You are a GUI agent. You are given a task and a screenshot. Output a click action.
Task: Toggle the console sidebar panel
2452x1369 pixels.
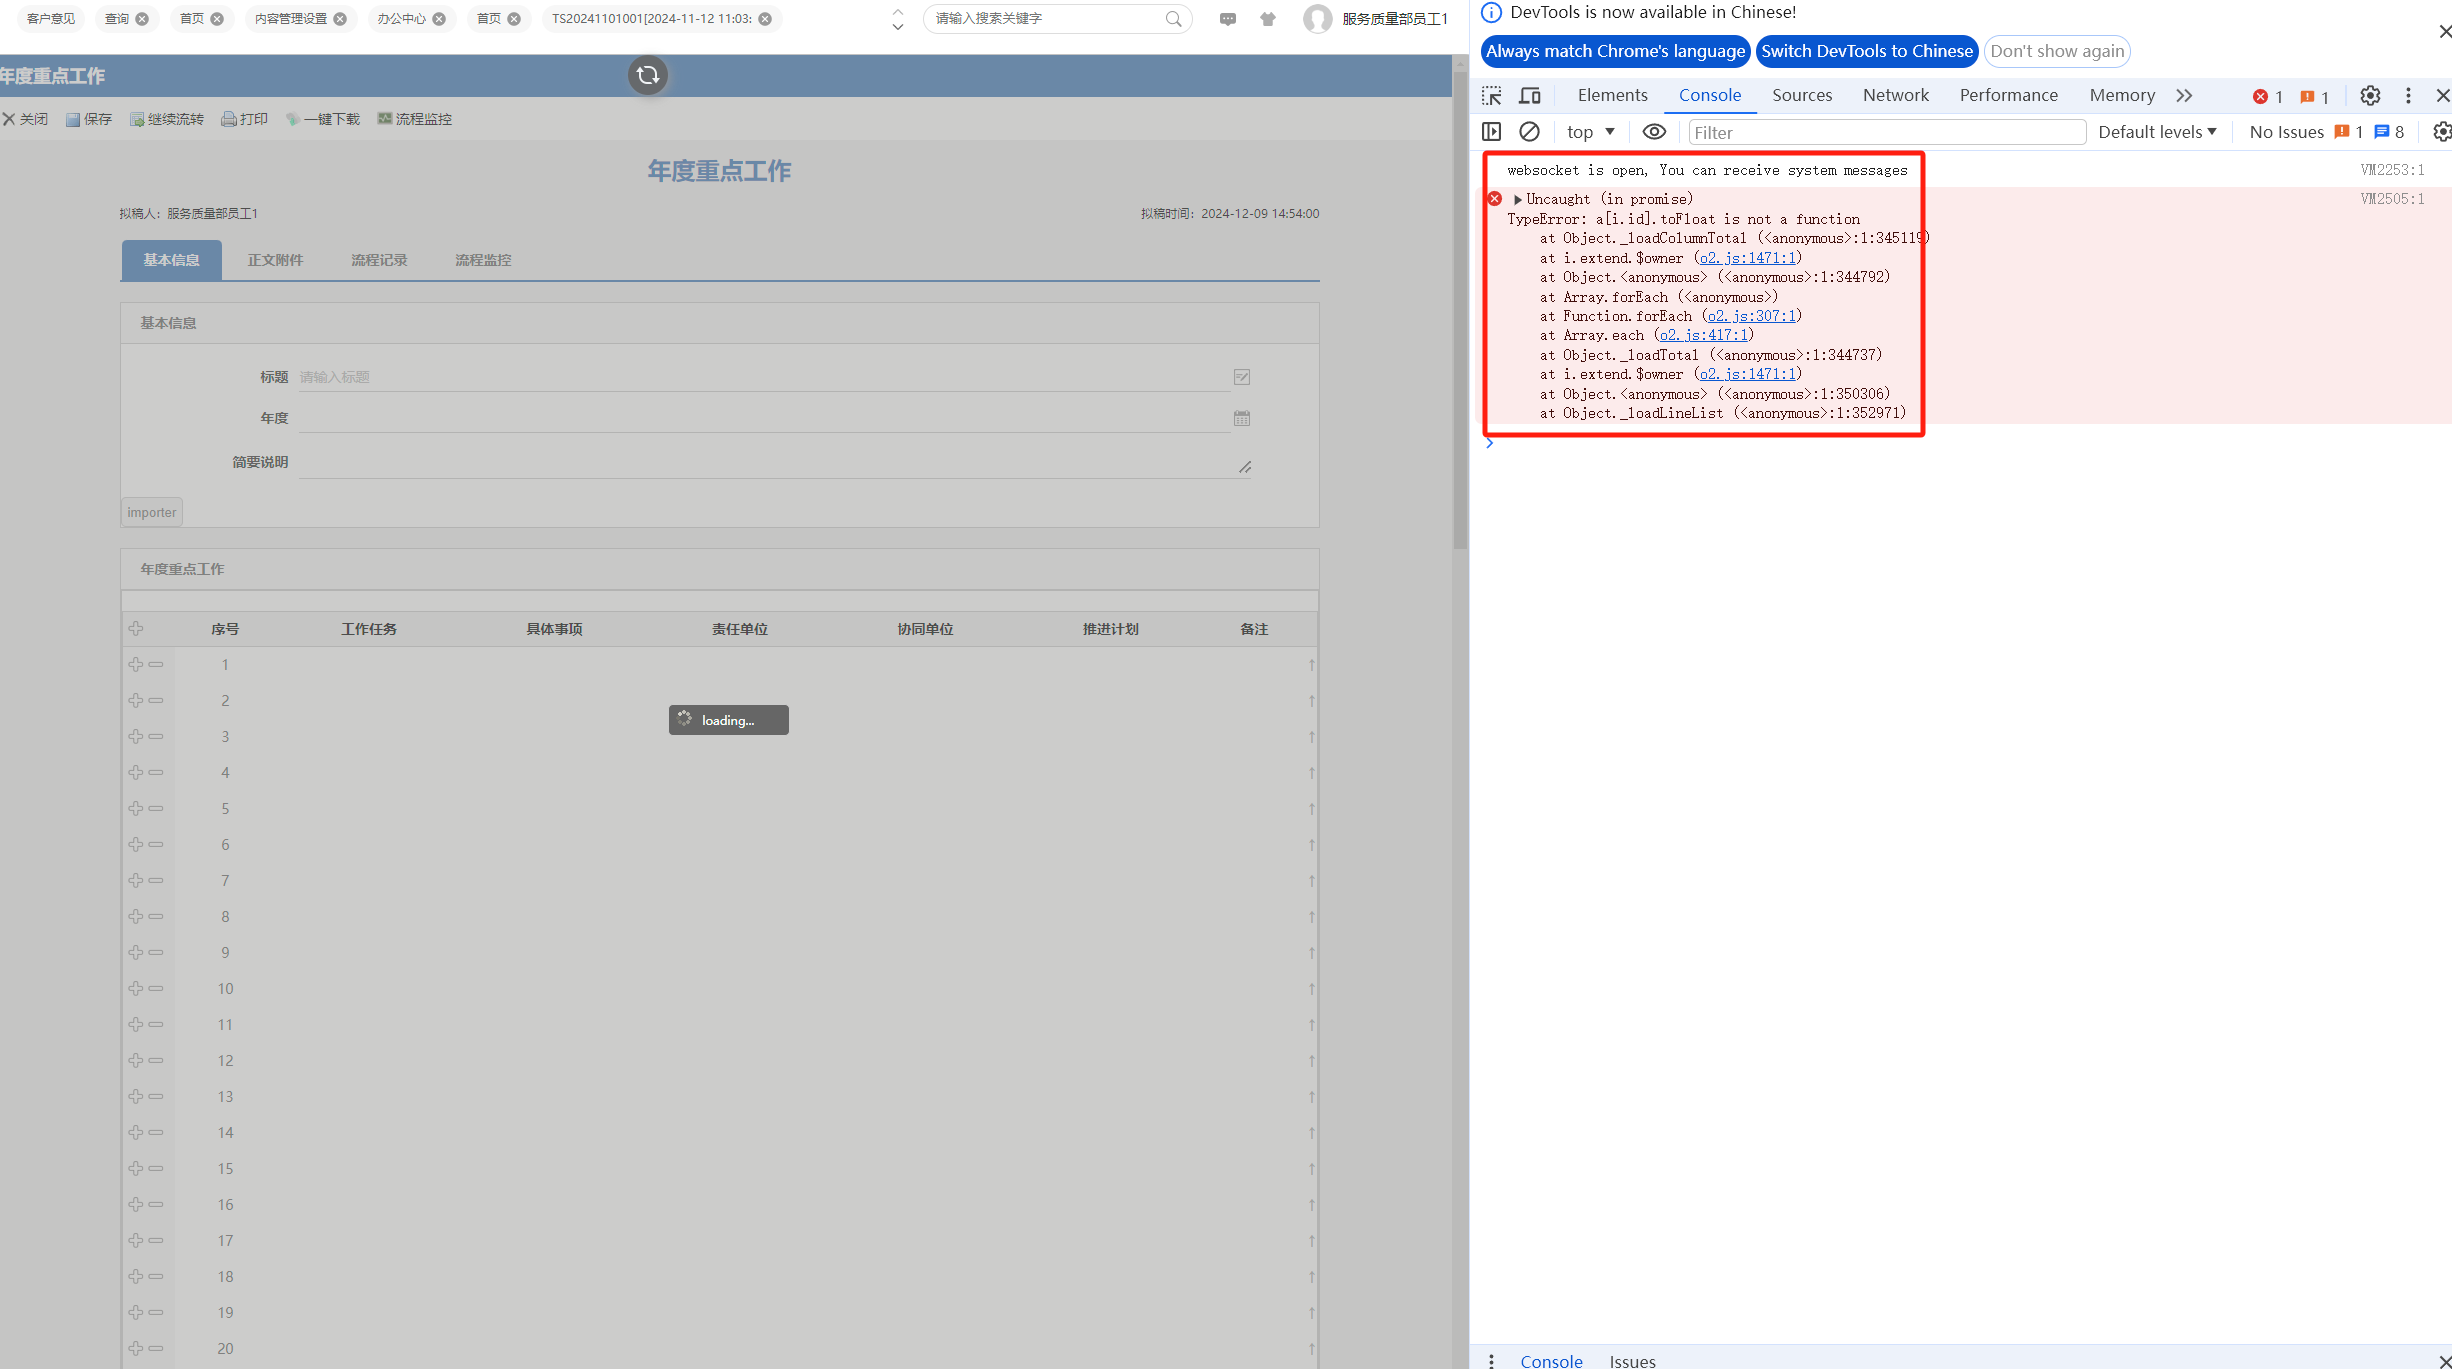pos(1492,132)
